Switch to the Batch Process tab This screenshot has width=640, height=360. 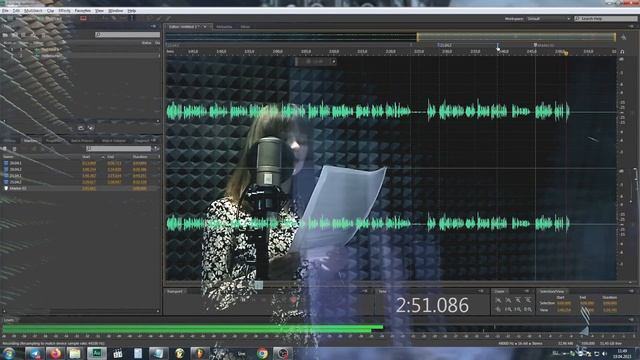click(x=82, y=140)
